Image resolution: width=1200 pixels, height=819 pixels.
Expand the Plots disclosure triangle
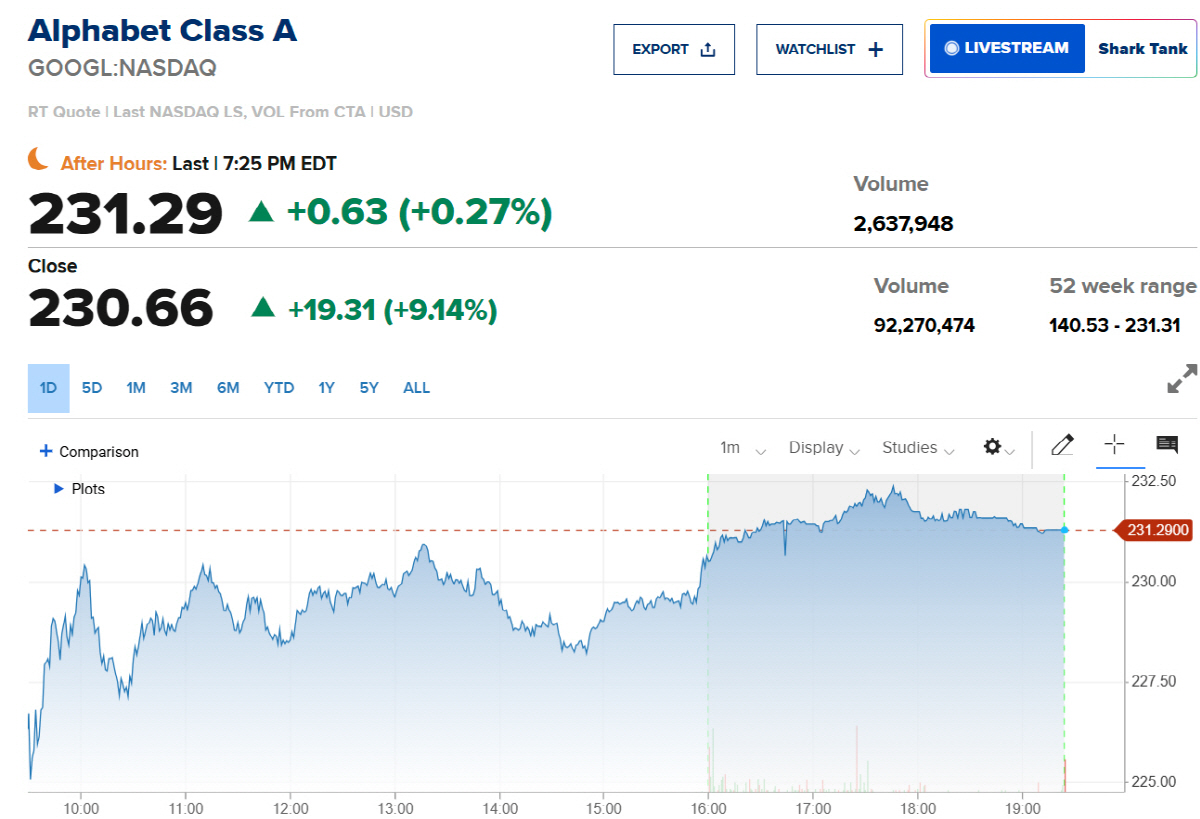click(59, 489)
